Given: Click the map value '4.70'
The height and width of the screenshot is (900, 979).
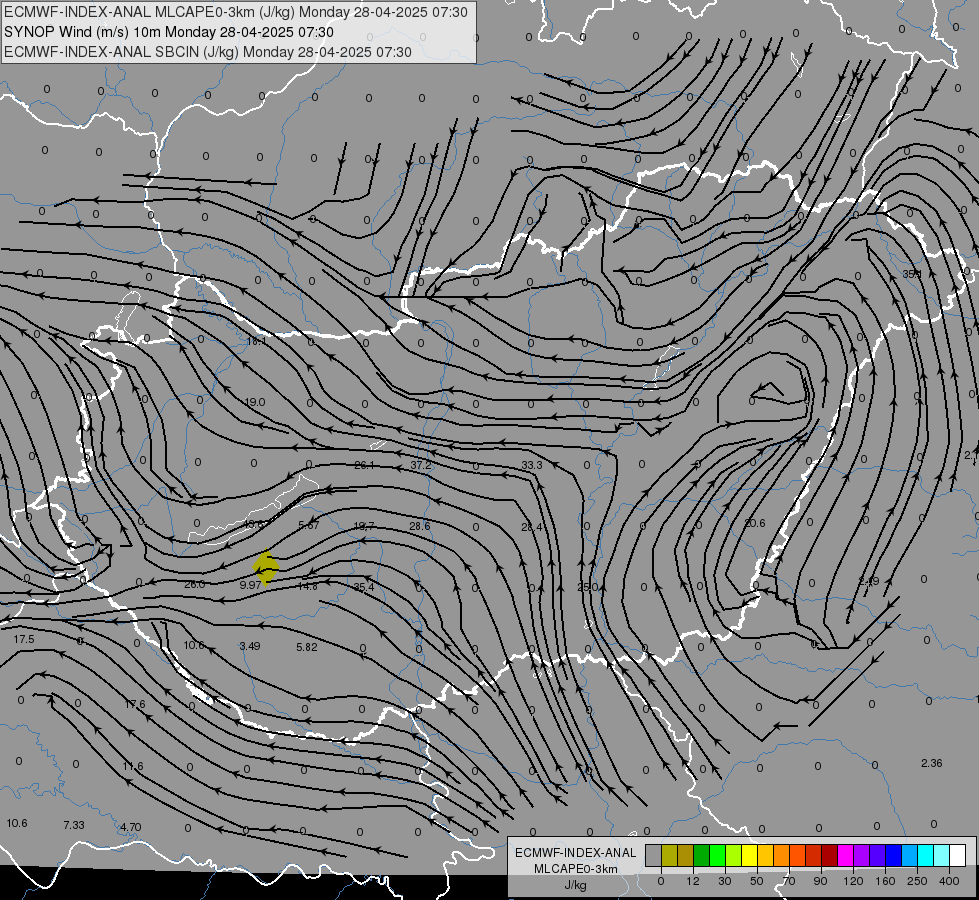Looking at the screenshot, I should (130, 828).
